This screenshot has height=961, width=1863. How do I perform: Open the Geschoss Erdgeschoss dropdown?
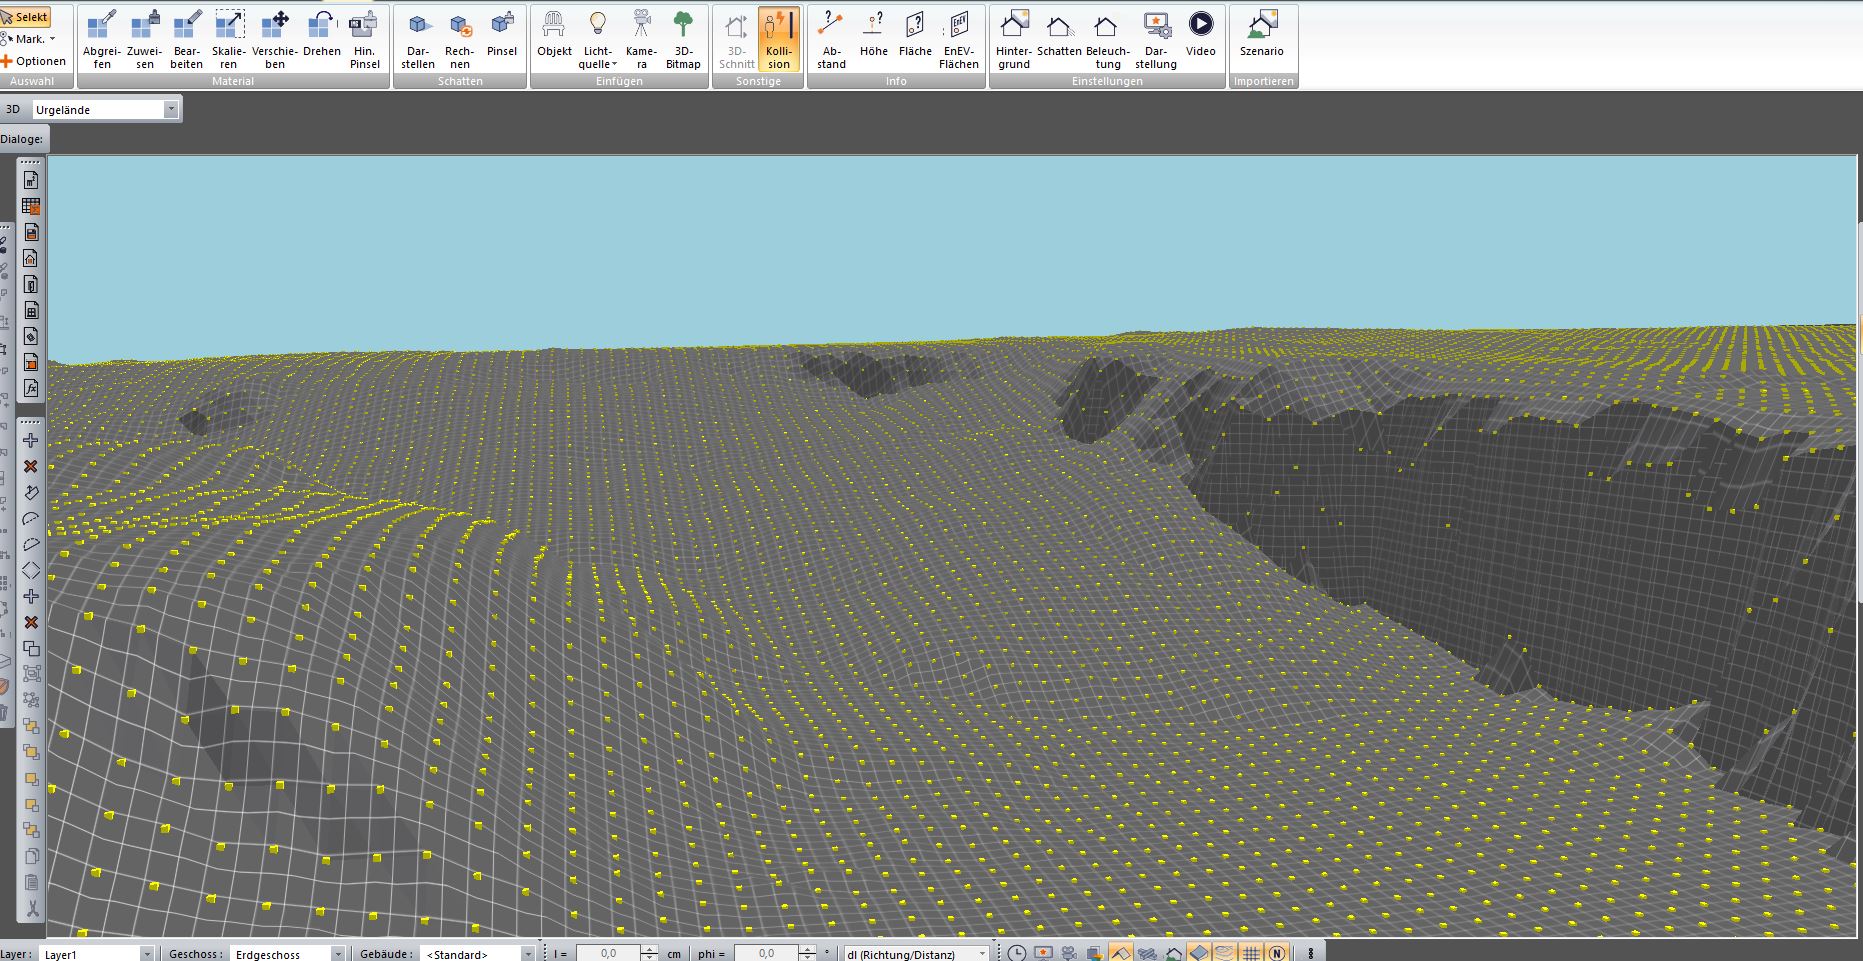pyautogui.click(x=337, y=954)
